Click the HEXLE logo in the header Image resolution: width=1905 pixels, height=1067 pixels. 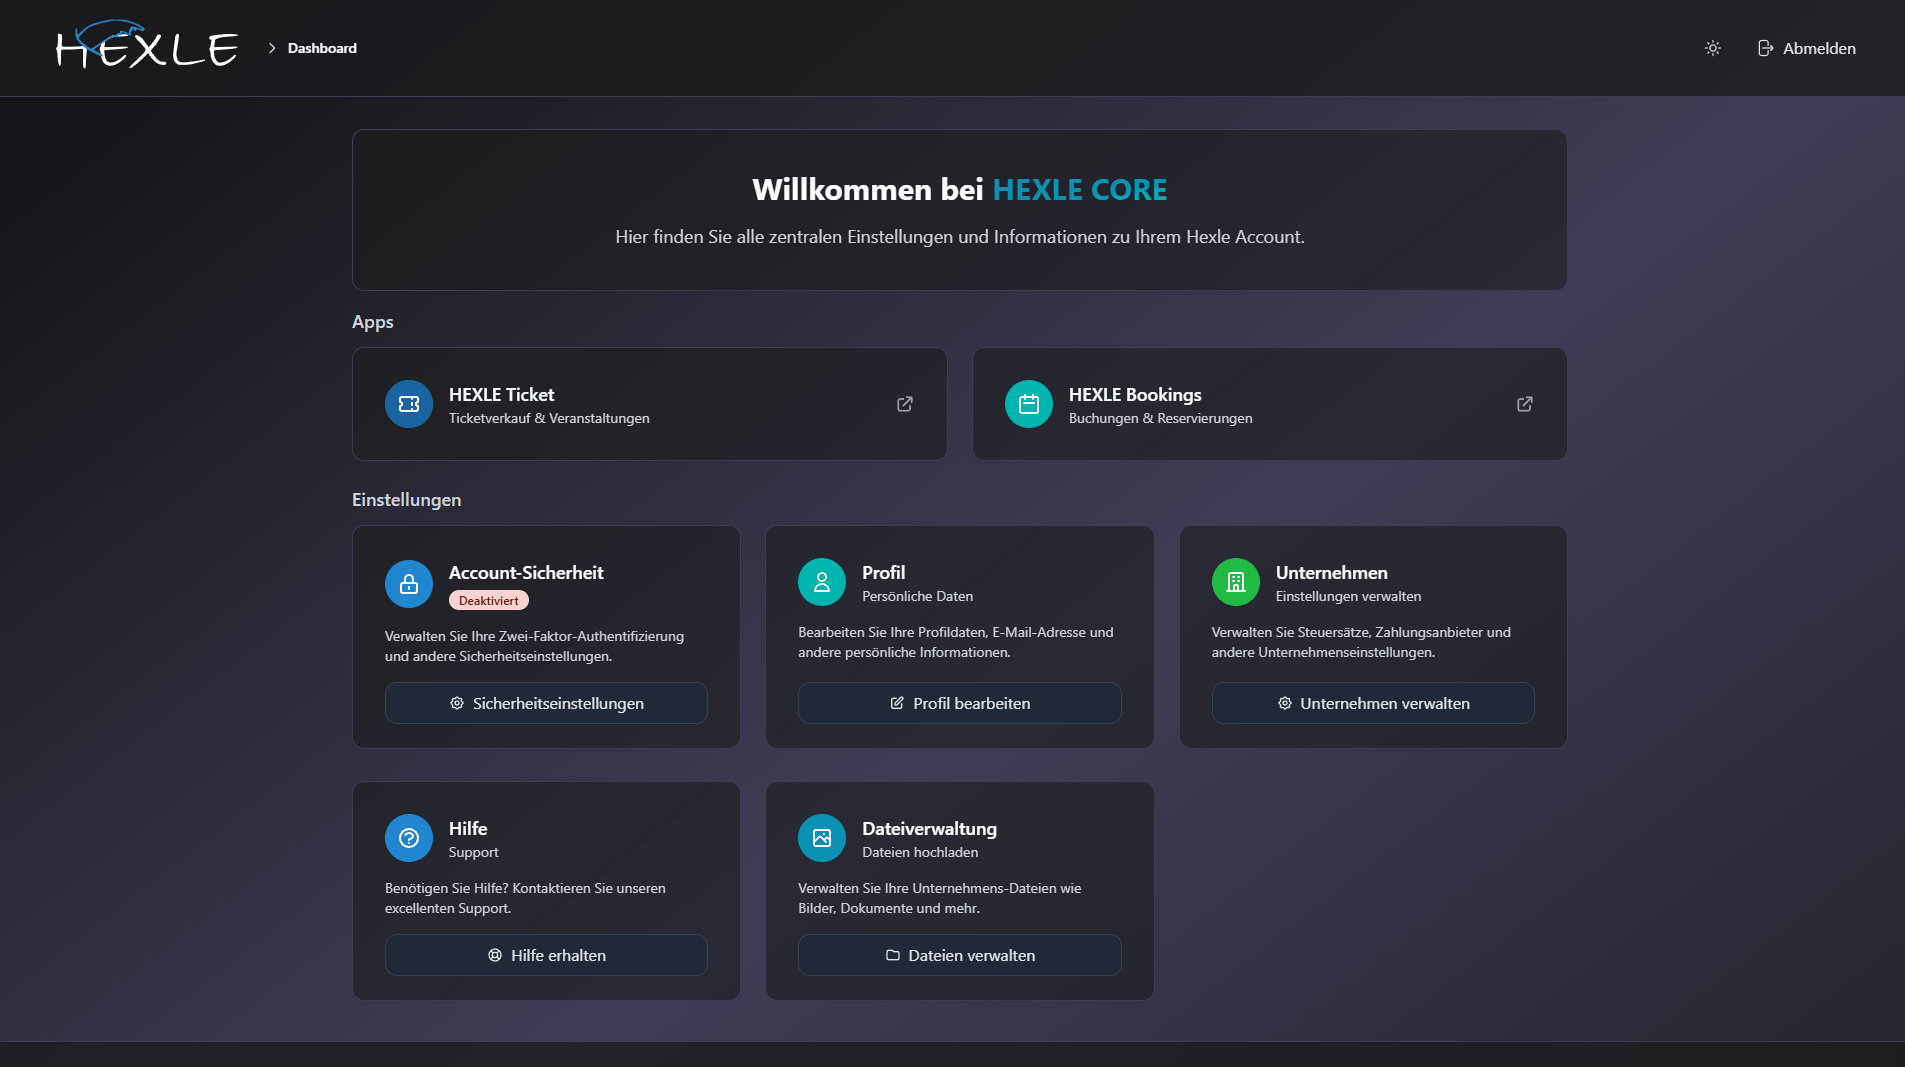coord(147,46)
